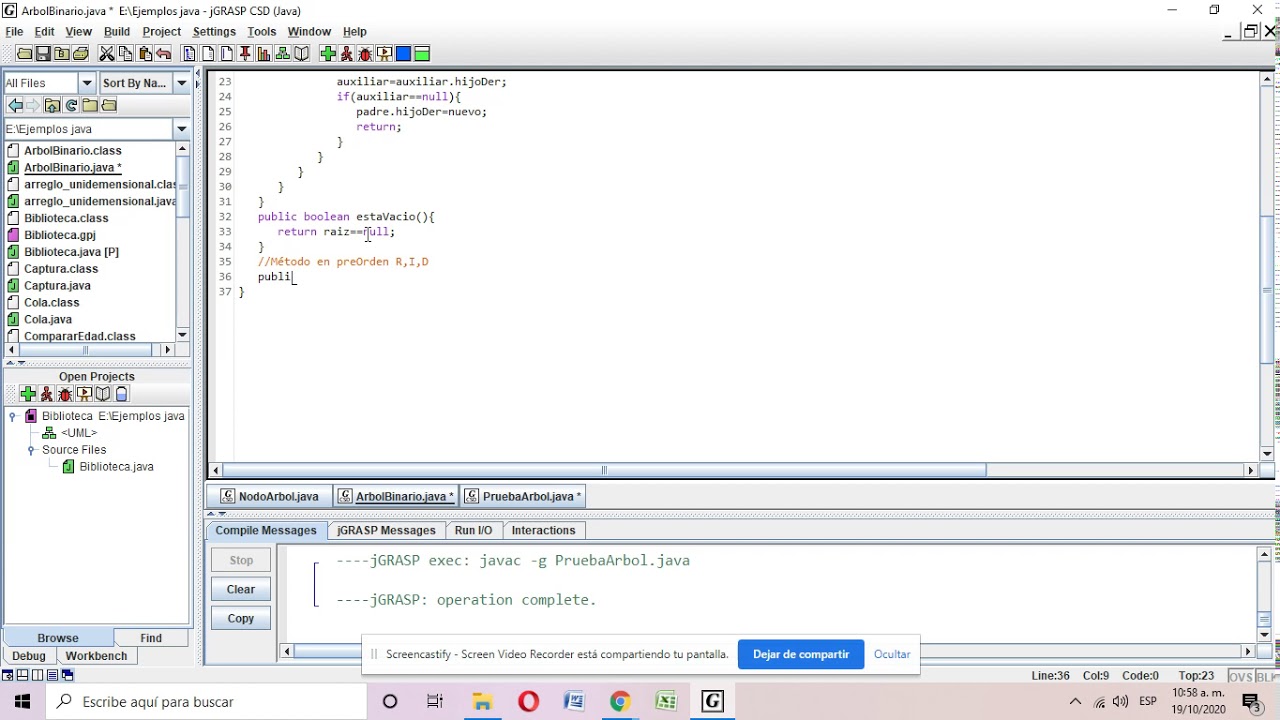
Task: Click the browser back arrow icon
Action: (15, 105)
